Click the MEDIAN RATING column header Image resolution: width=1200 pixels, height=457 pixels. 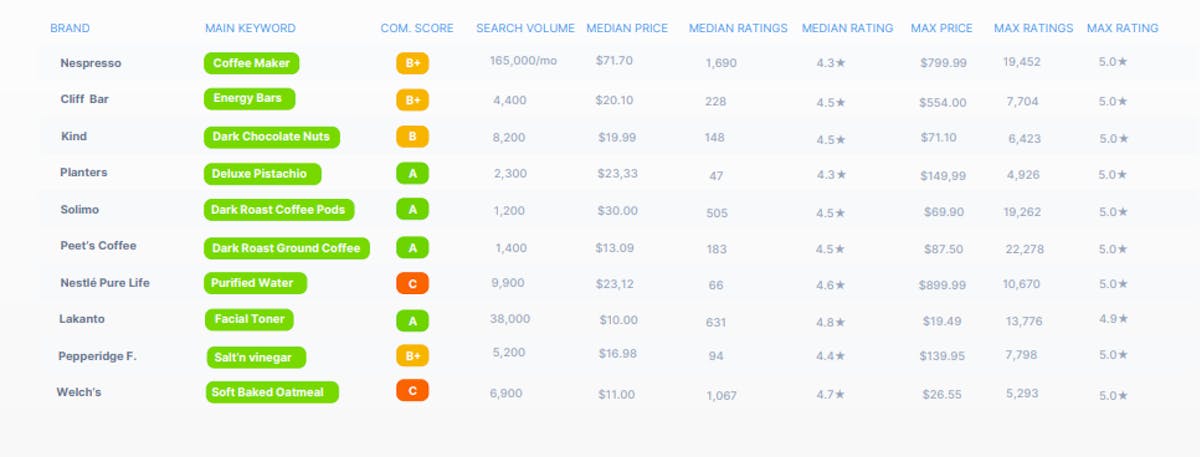[848, 28]
